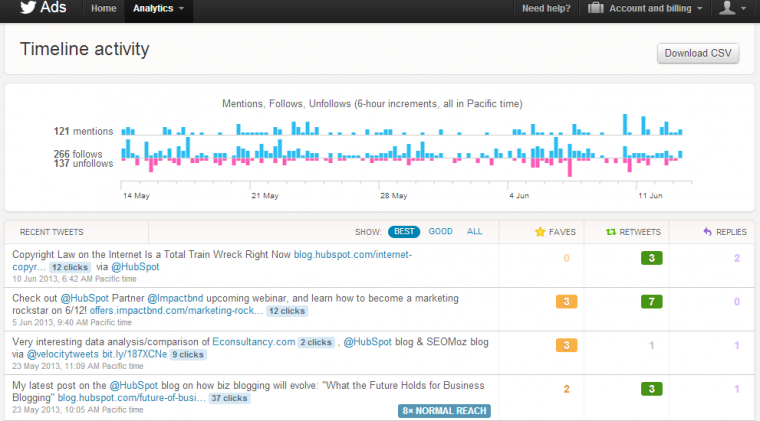Click the Replies arrow column icon

708,232
